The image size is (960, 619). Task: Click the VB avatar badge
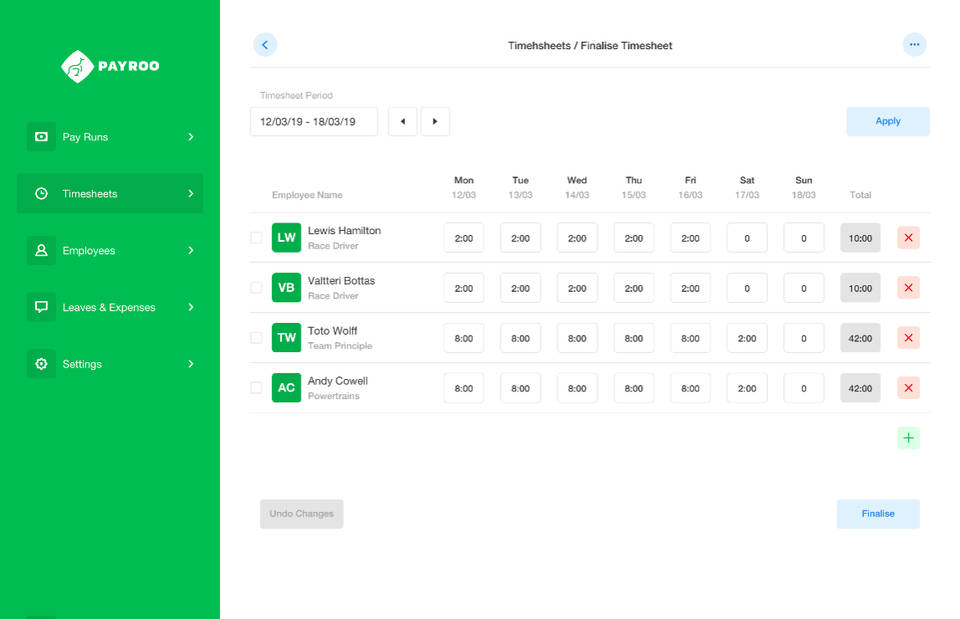[287, 288]
